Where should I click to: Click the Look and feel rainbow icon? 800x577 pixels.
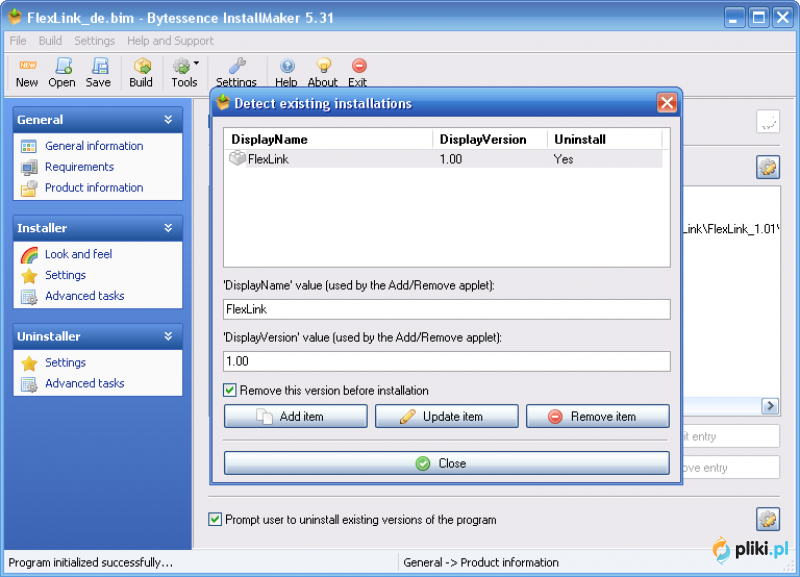coord(29,255)
